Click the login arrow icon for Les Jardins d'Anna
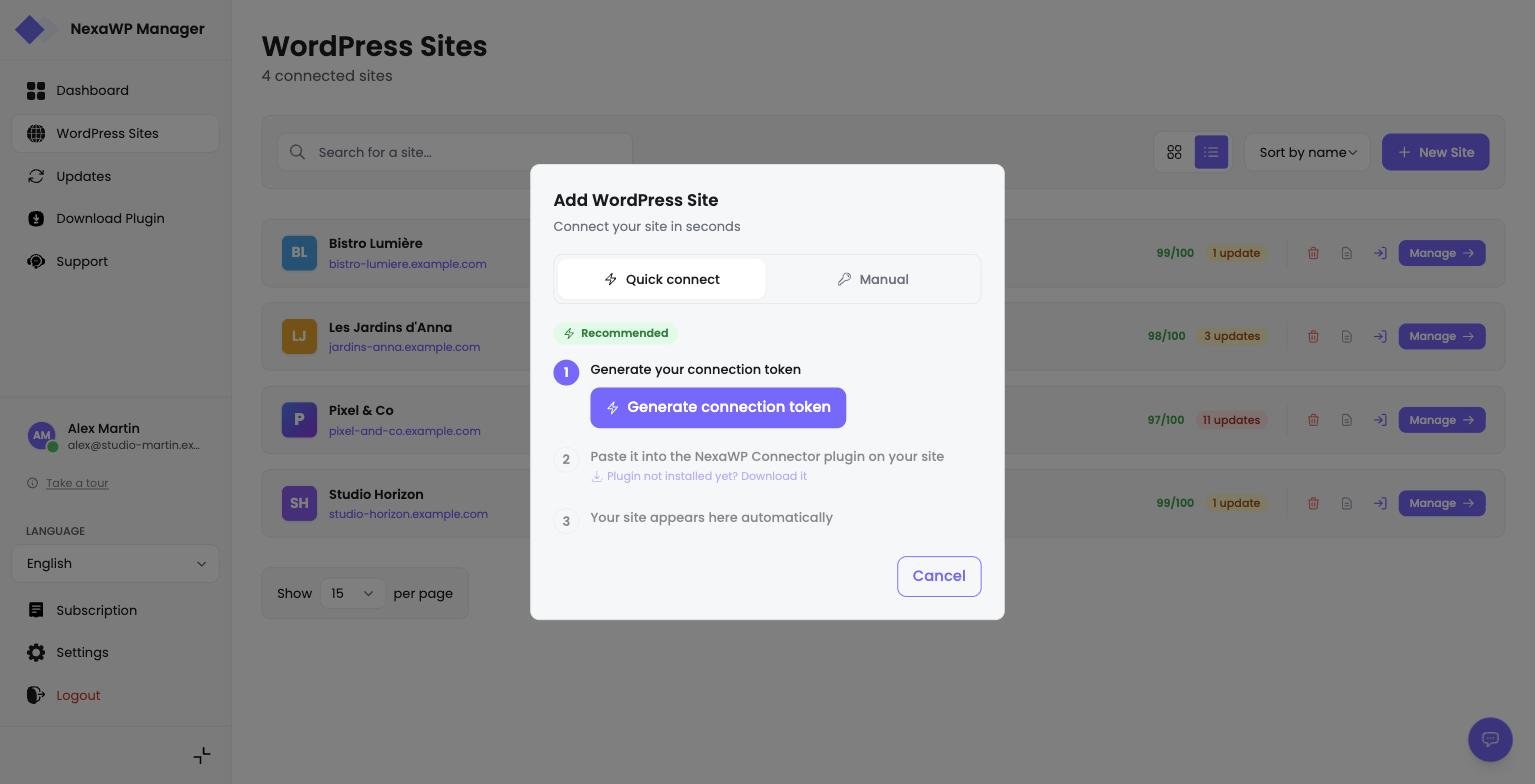The image size is (1535, 784). click(x=1380, y=336)
